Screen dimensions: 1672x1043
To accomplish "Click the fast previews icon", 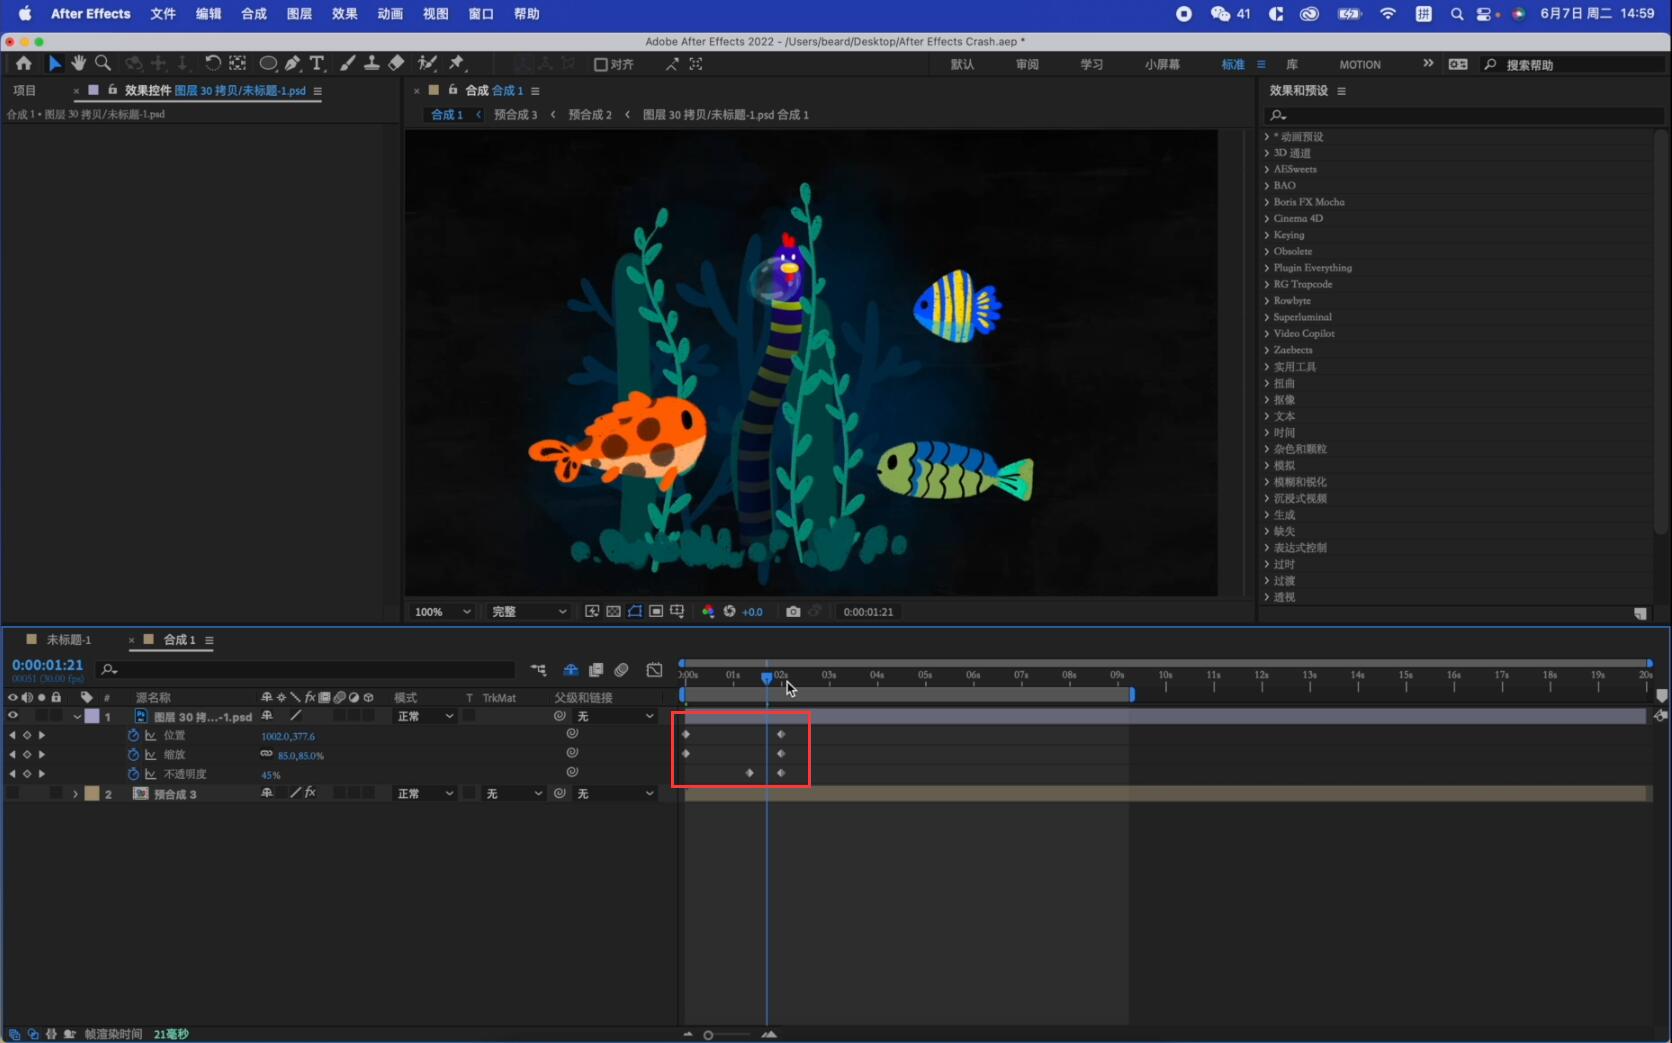I will pyautogui.click(x=592, y=611).
